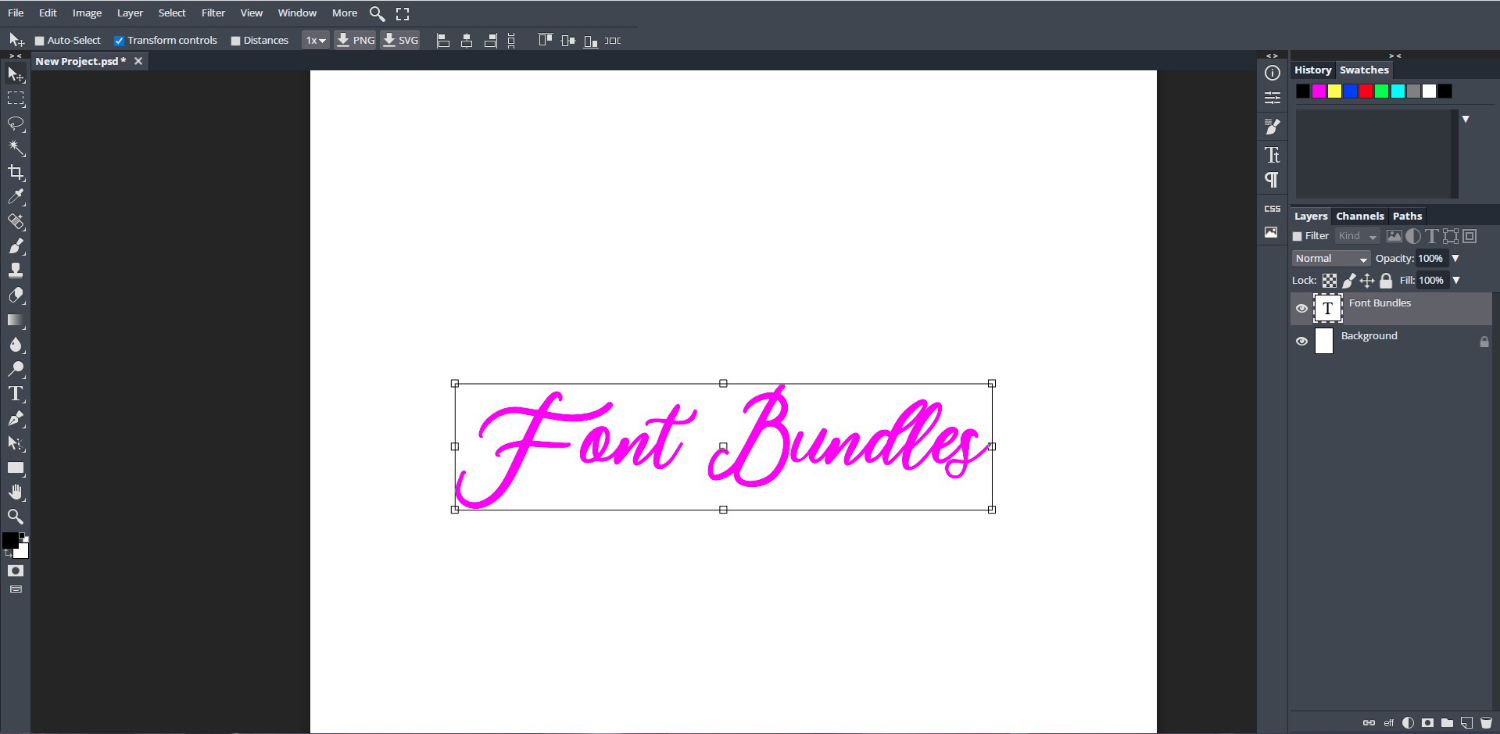This screenshot has width=1500, height=734.
Task: Select the Clone Stamp tool
Action: [16, 270]
